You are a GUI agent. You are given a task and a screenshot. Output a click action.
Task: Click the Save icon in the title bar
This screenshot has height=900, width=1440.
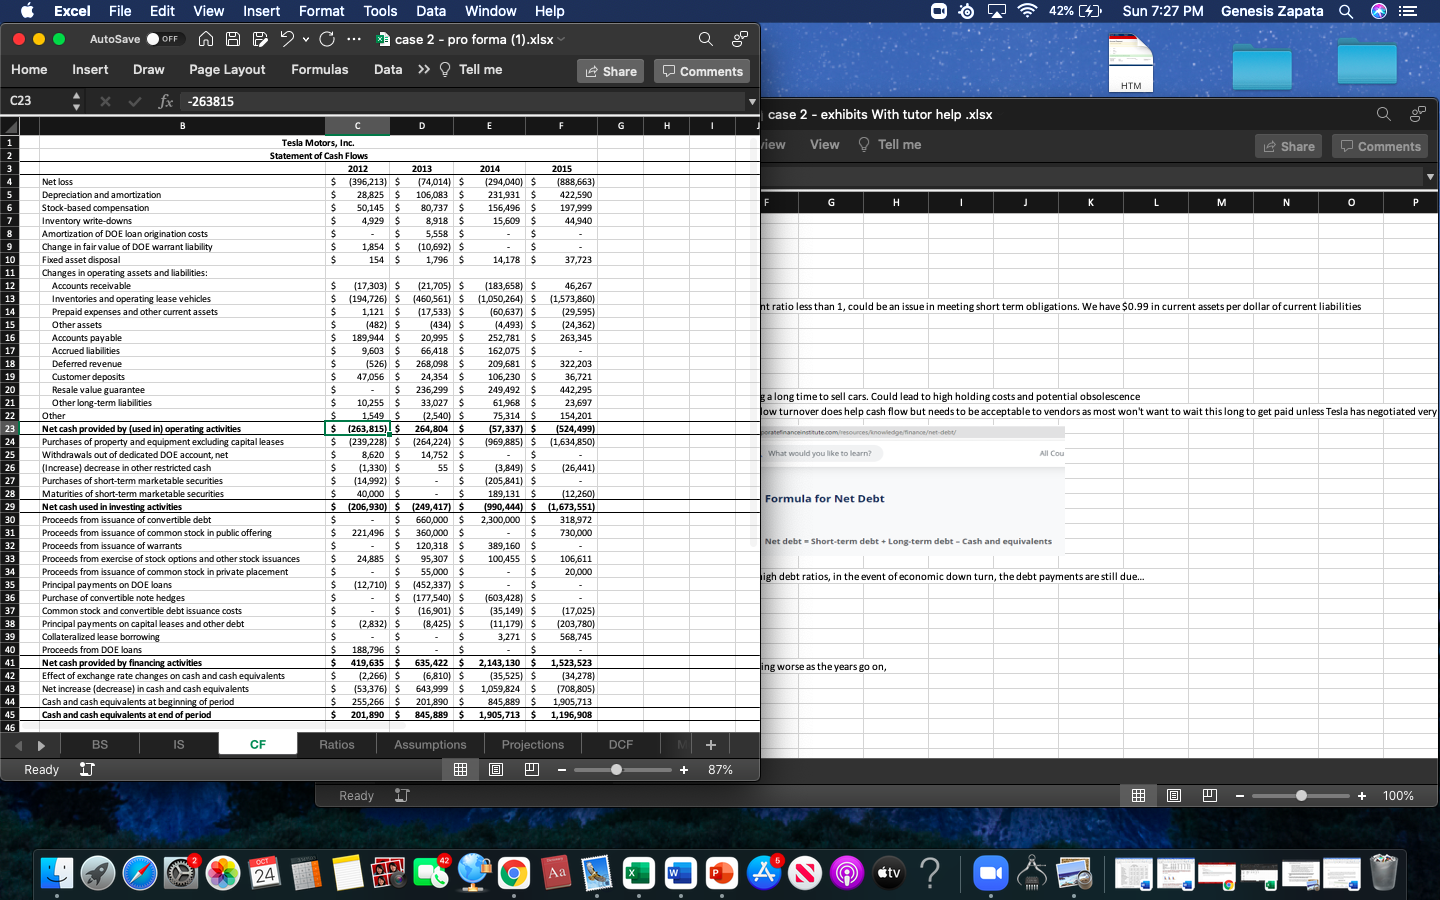click(x=231, y=38)
